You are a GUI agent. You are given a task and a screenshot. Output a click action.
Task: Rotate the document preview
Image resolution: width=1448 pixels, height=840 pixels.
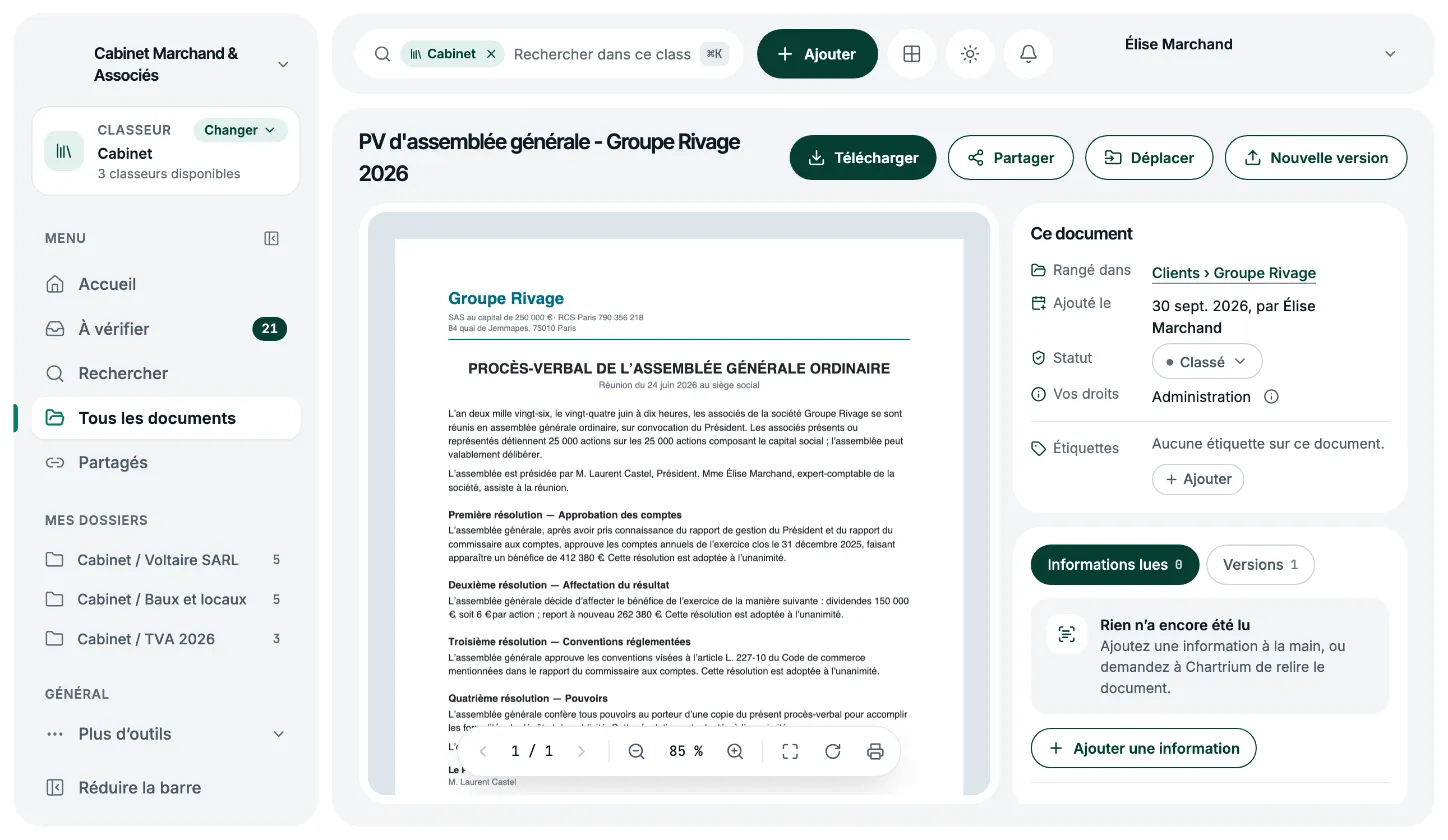coord(832,751)
